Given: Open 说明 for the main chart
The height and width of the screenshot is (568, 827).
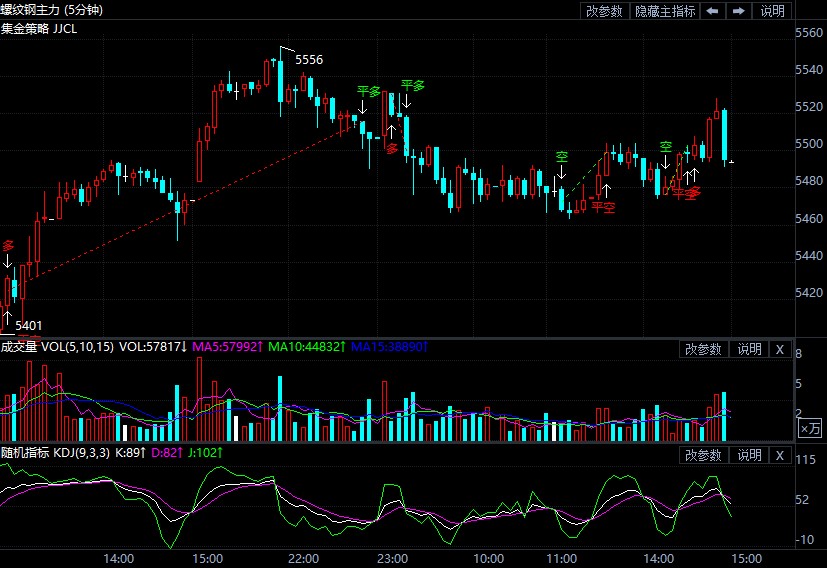Looking at the screenshot, I should tap(772, 11).
